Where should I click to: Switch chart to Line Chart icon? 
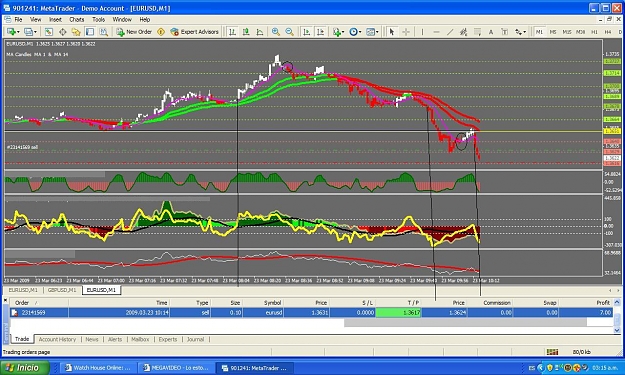[x=260, y=32]
